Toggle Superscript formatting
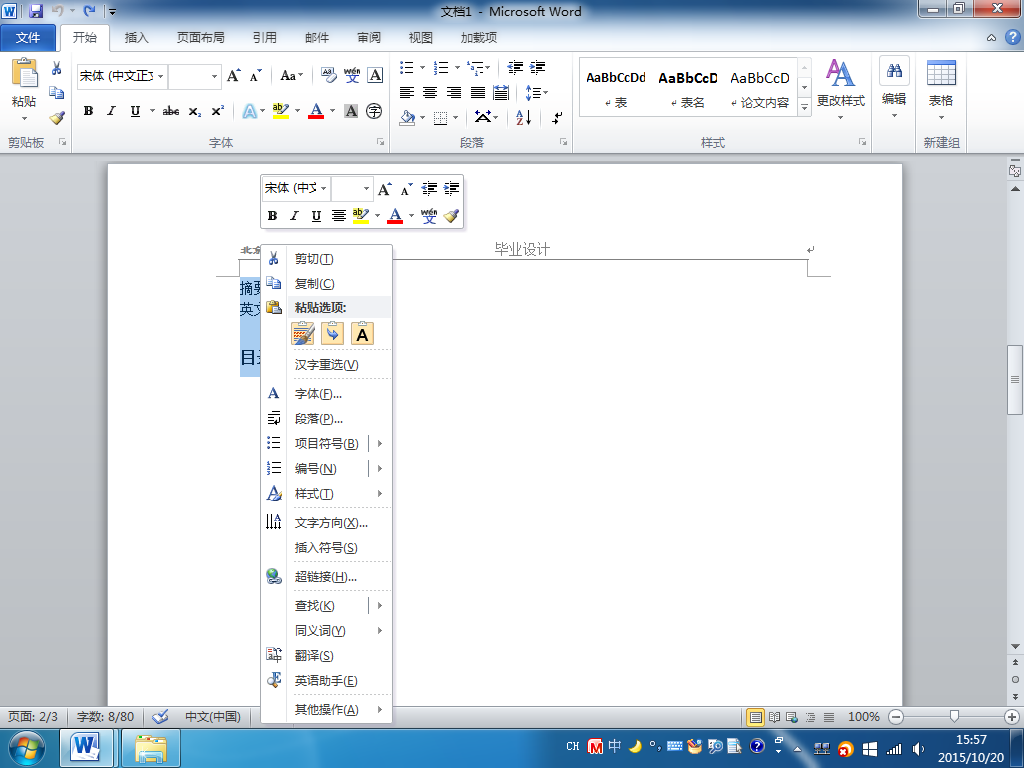The image size is (1024, 768). point(217,111)
